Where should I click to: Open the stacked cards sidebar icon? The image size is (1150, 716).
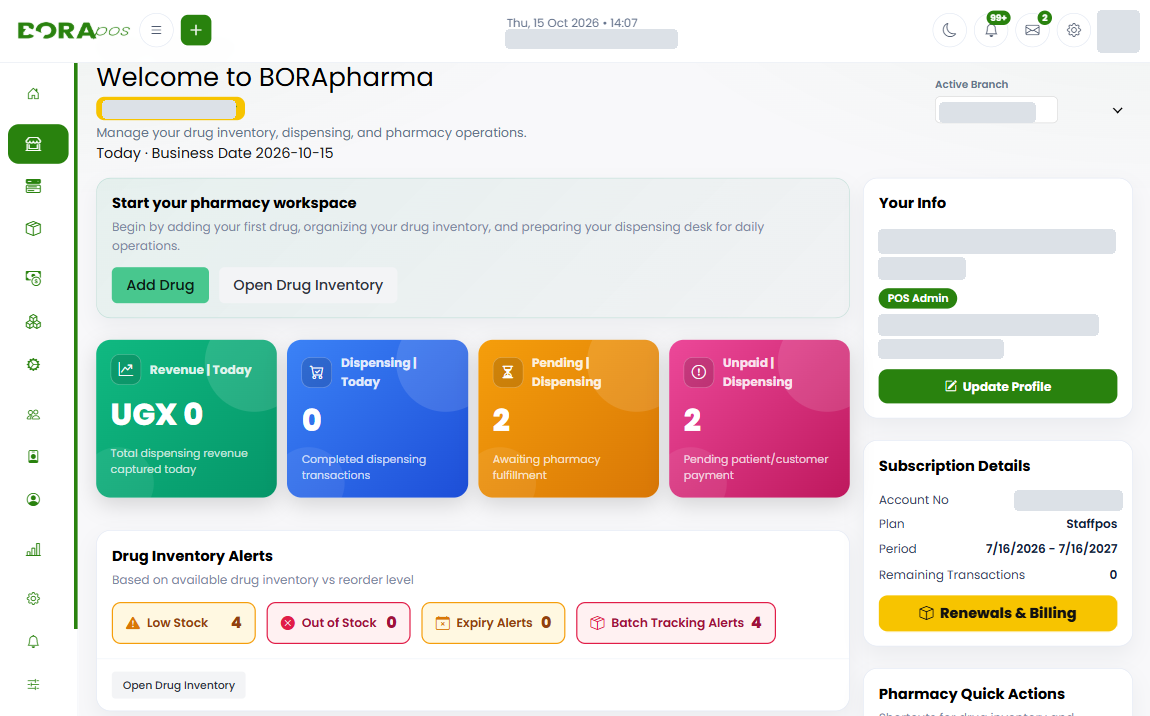tap(33, 186)
